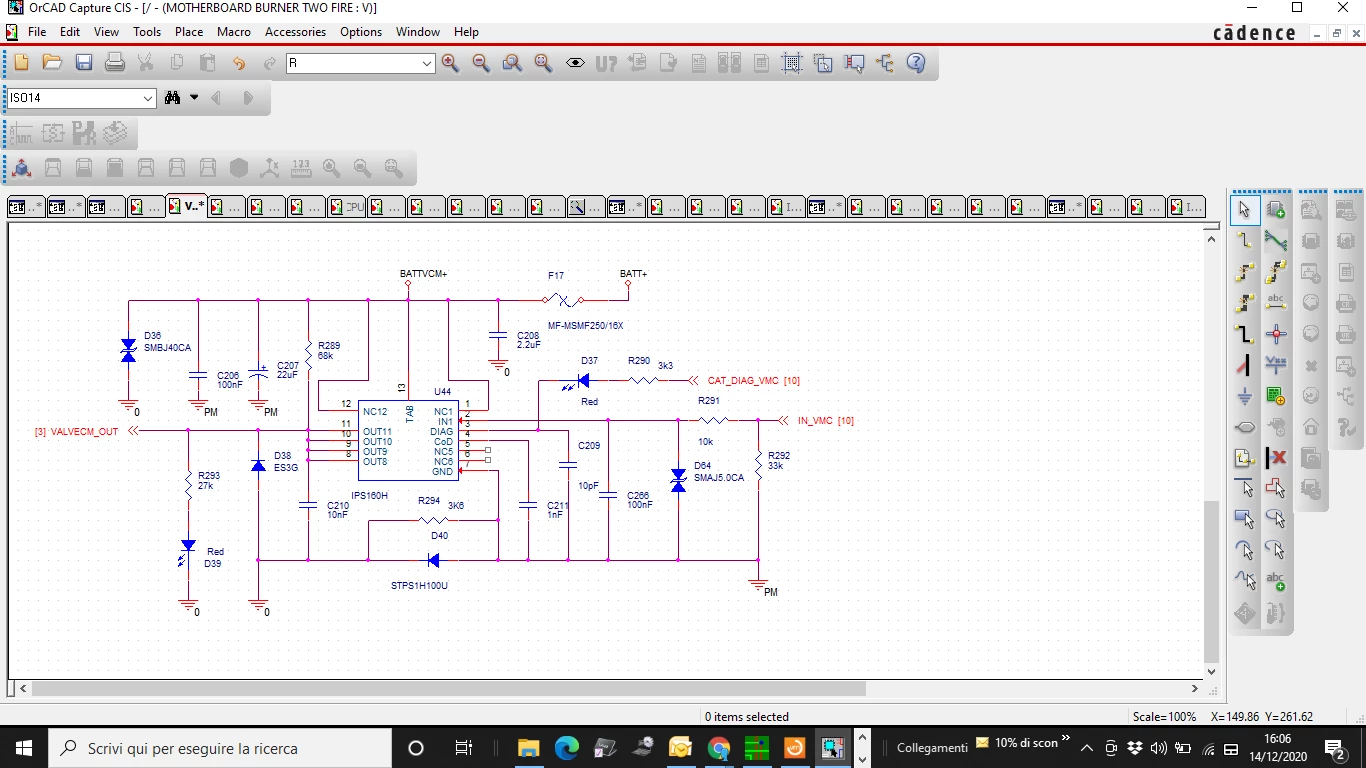Undo the last action
Image resolution: width=1366 pixels, height=768 pixels.
point(239,63)
